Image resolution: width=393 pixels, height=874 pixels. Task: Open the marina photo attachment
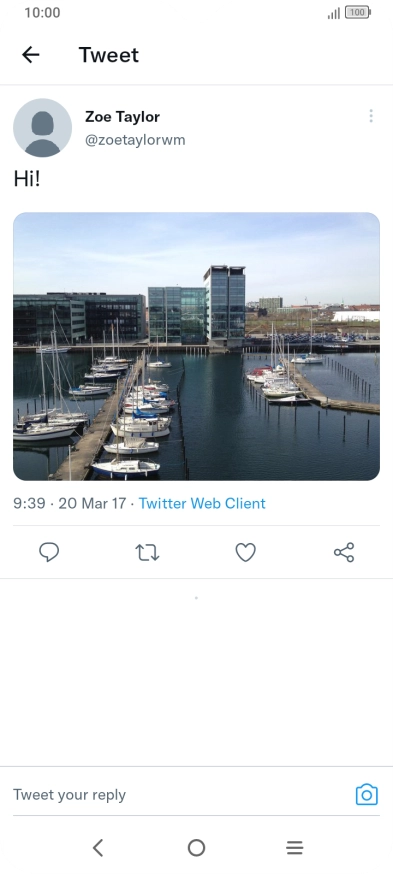pyautogui.click(x=196, y=346)
